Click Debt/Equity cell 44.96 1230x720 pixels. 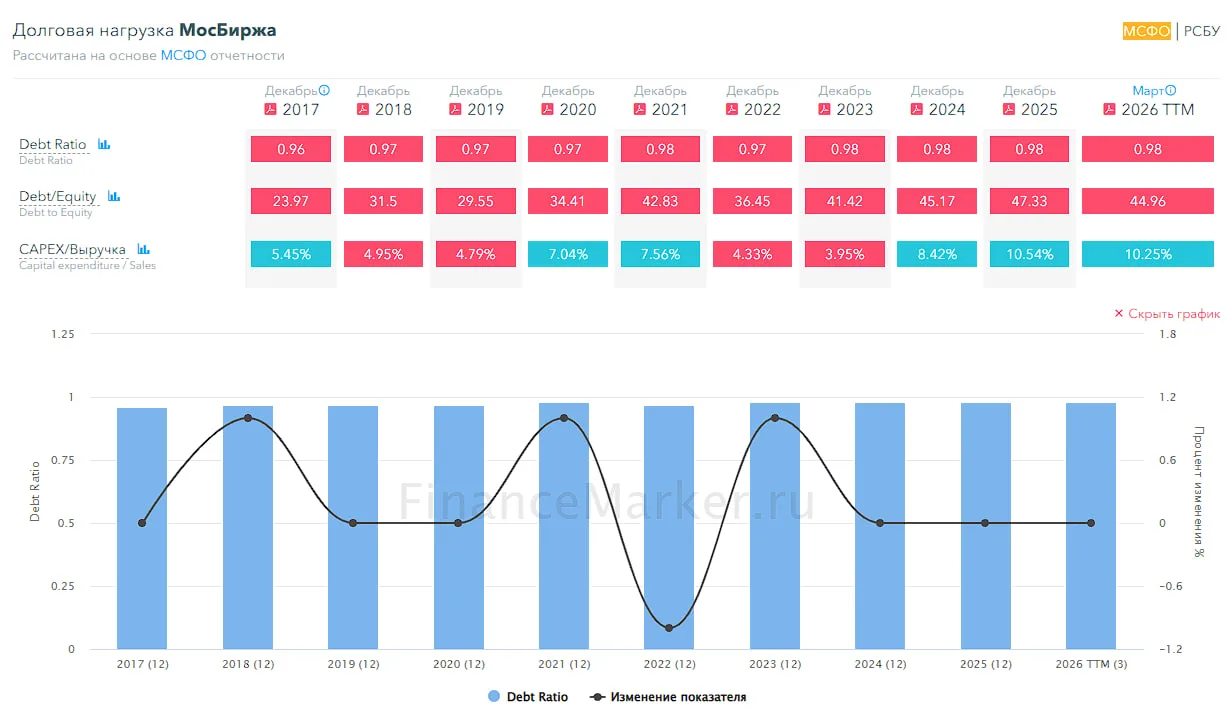coord(1148,201)
